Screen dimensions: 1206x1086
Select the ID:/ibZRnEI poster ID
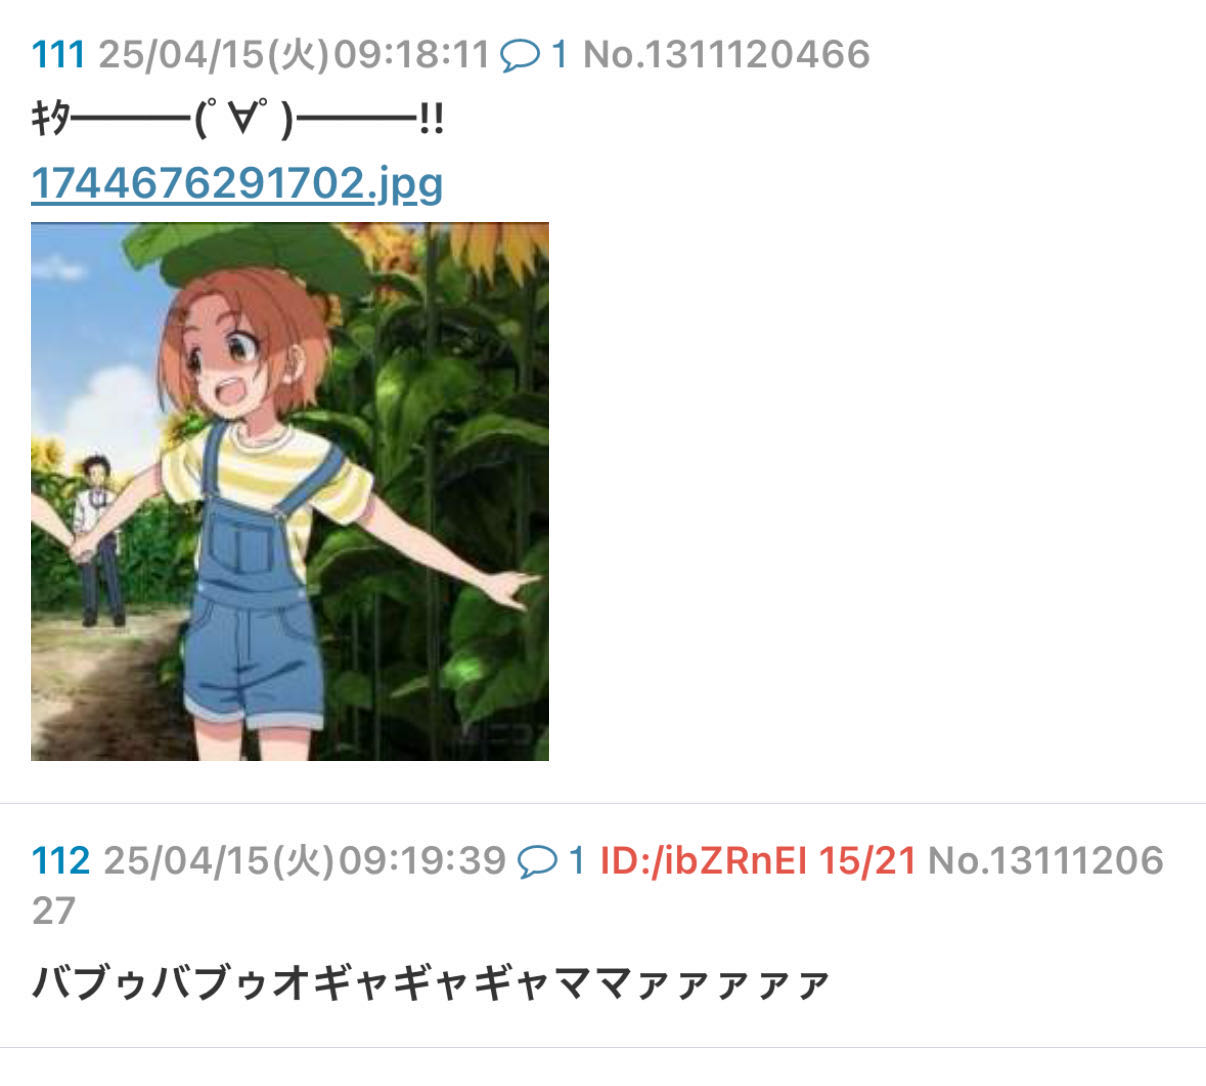(703, 860)
